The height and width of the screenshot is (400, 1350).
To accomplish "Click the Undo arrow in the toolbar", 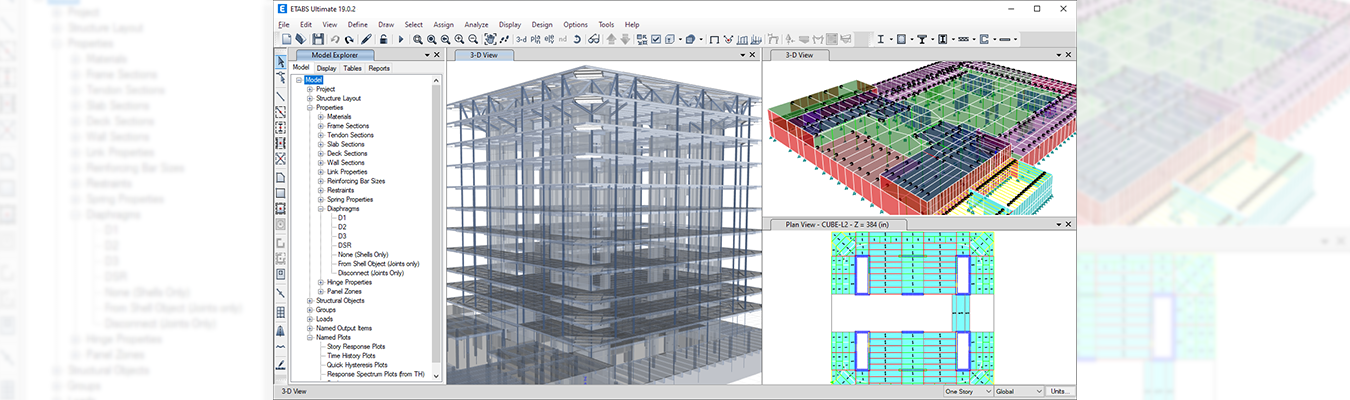I will pyautogui.click(x=335, y=39).
